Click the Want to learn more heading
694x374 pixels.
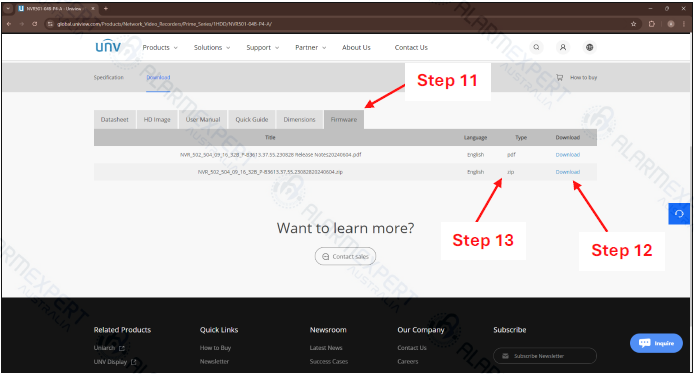point(345,228)
